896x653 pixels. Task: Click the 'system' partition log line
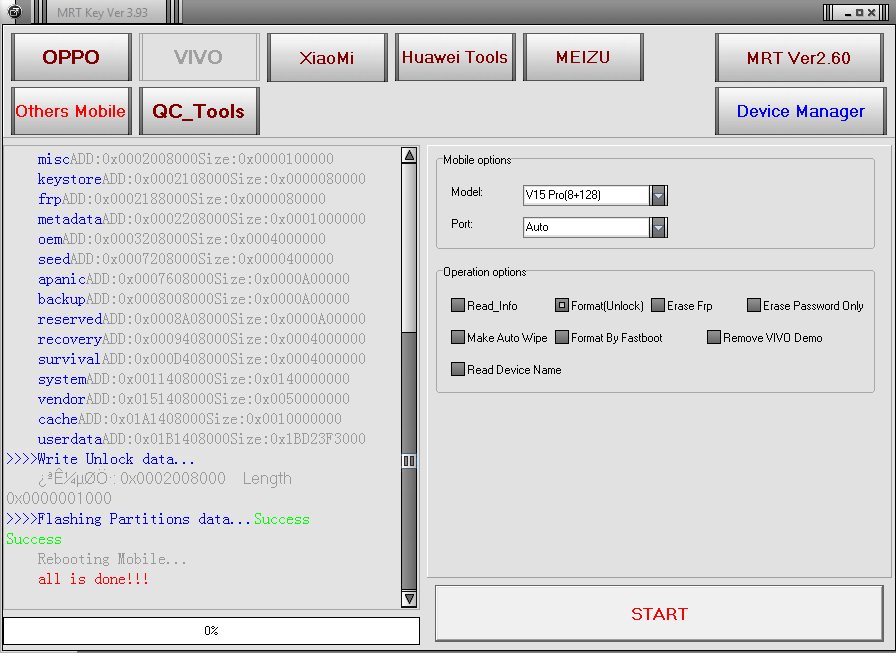(x=194, y=379)
